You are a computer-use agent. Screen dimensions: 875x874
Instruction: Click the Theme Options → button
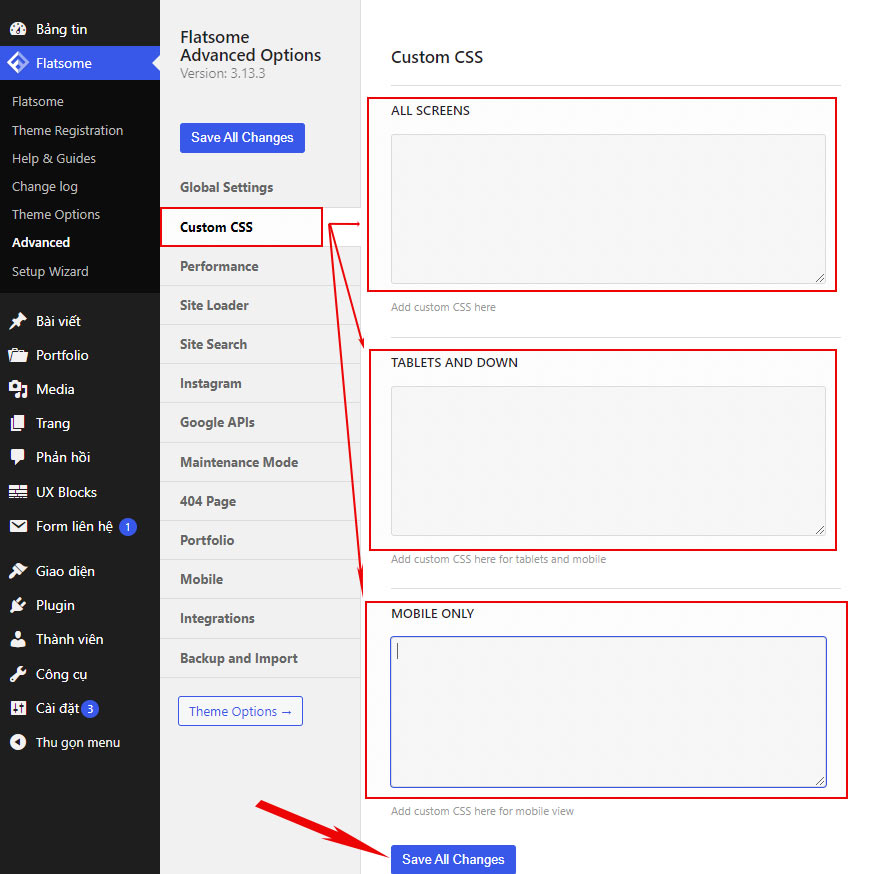[x=240, y=711]
